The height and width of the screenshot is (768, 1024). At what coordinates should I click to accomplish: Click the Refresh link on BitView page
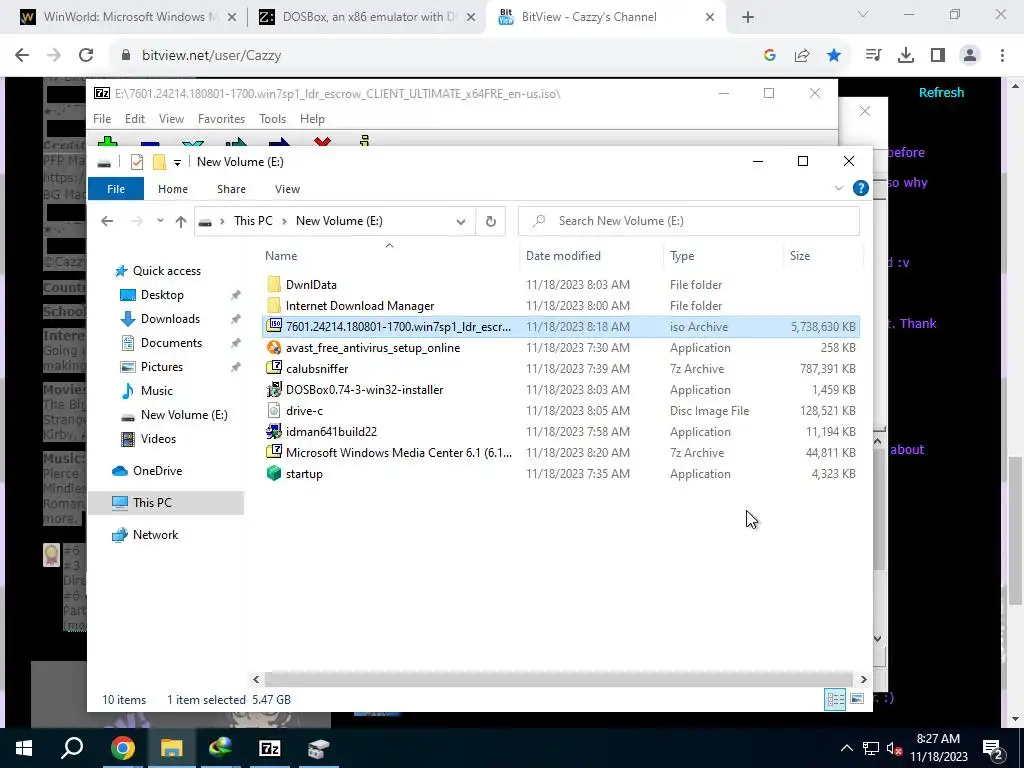pyautogui.click(x=941, y=93)
